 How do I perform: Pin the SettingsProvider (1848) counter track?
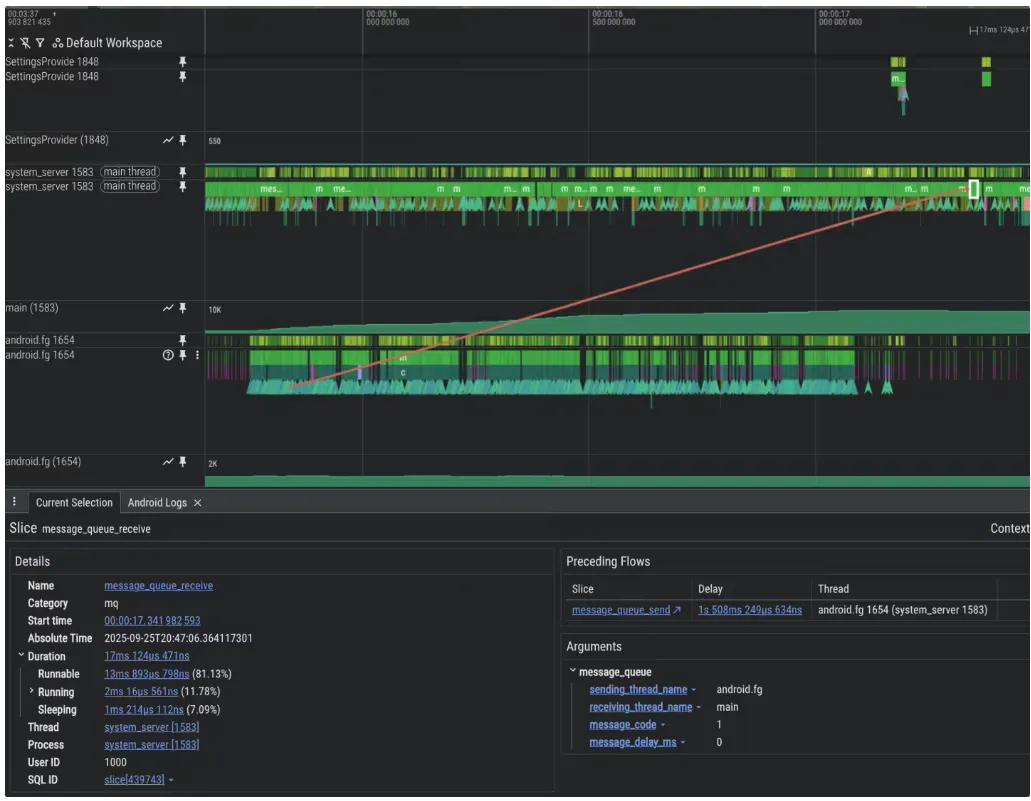coord(183,139)
